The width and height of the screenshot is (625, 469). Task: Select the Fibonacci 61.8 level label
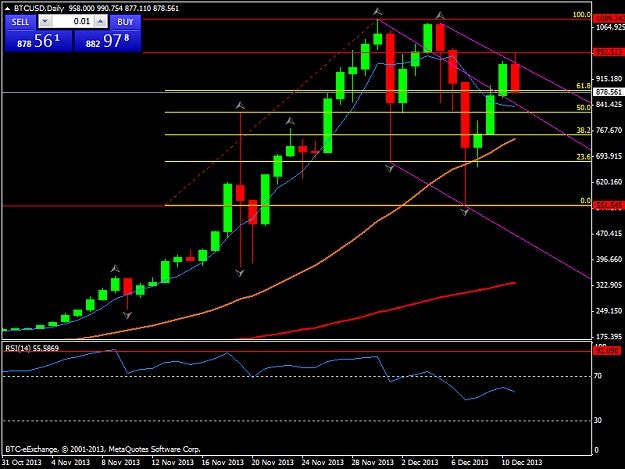point(584,86)
